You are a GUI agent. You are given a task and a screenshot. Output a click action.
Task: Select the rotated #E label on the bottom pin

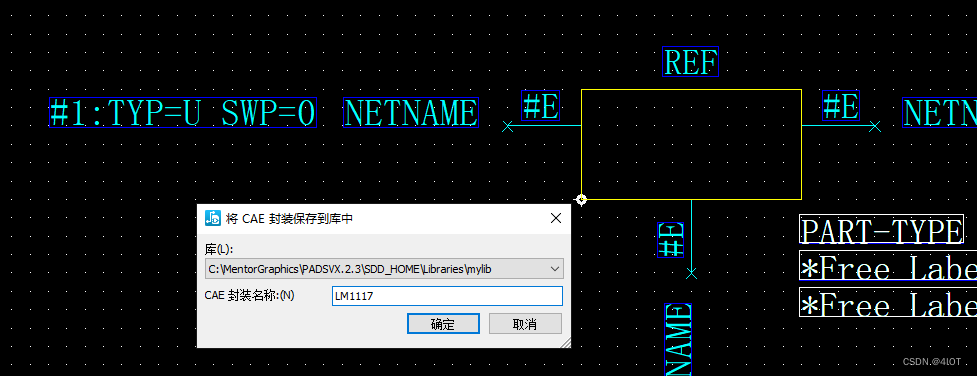point(670,239)
